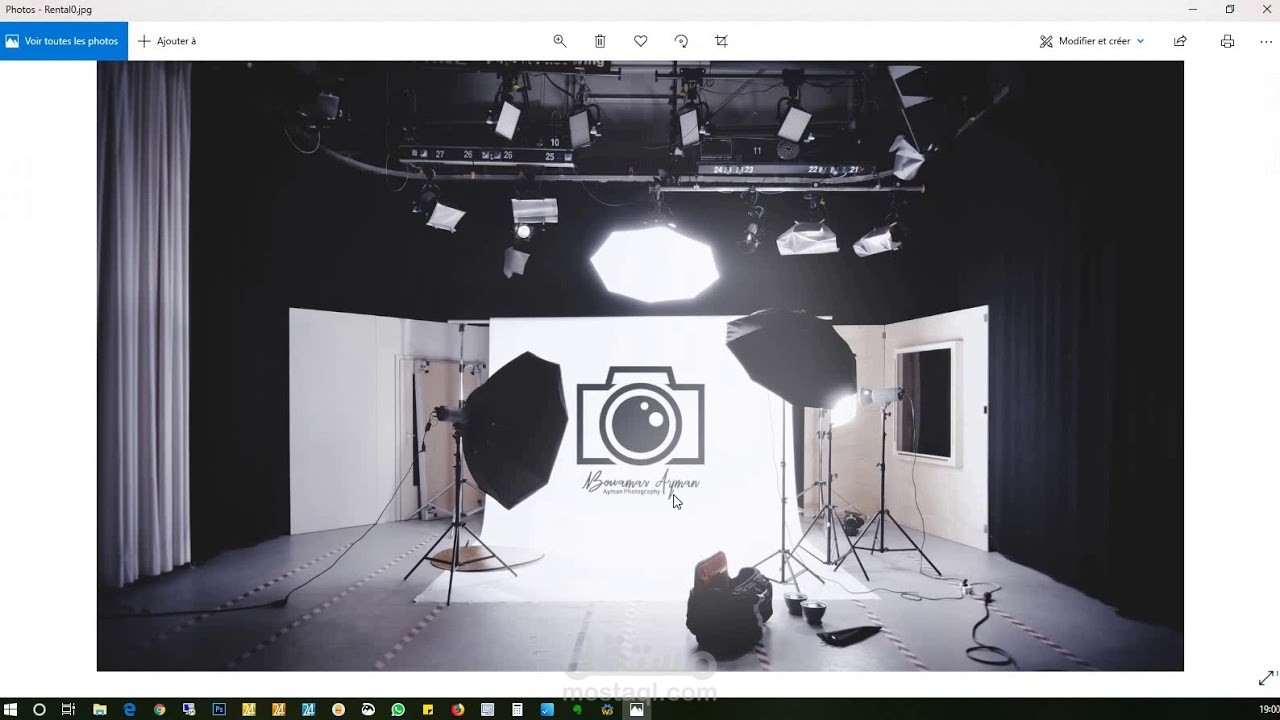Minimize the Photos window

(x=1192, y=10)
